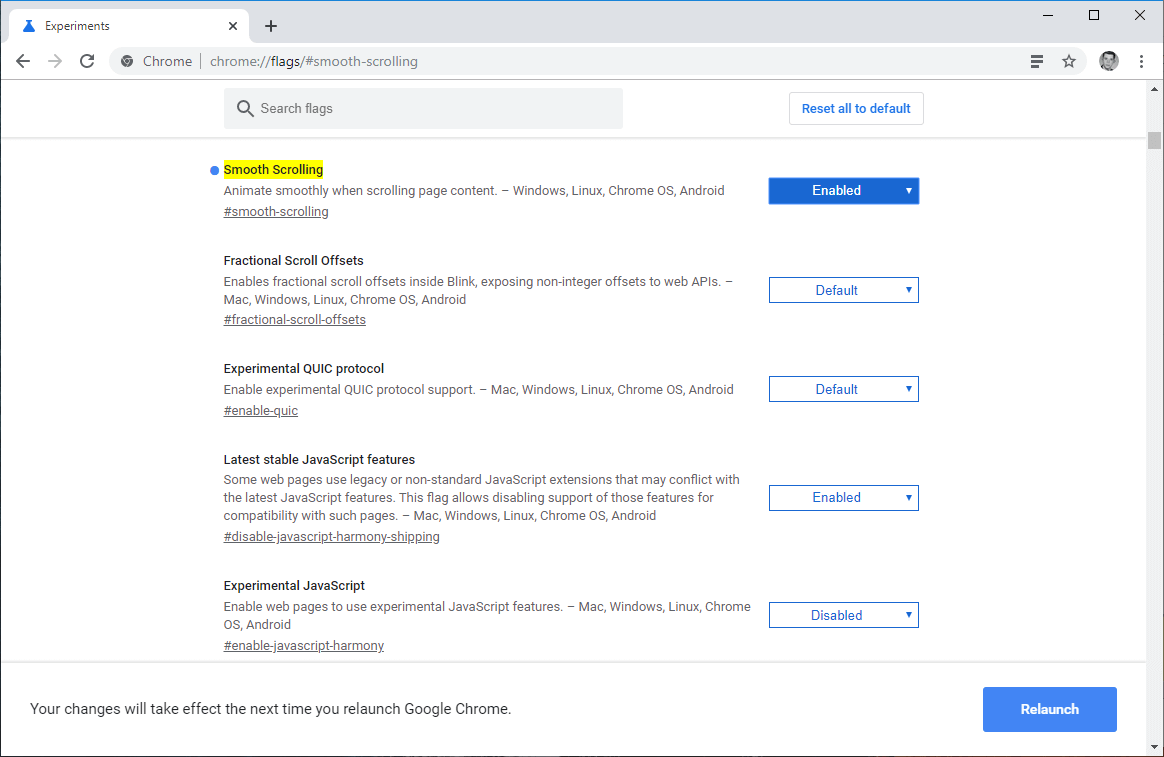Expand the Fractional Scroll Offsets dropdown
This screenshot has height=757, width=1164.
pos(843,290)
